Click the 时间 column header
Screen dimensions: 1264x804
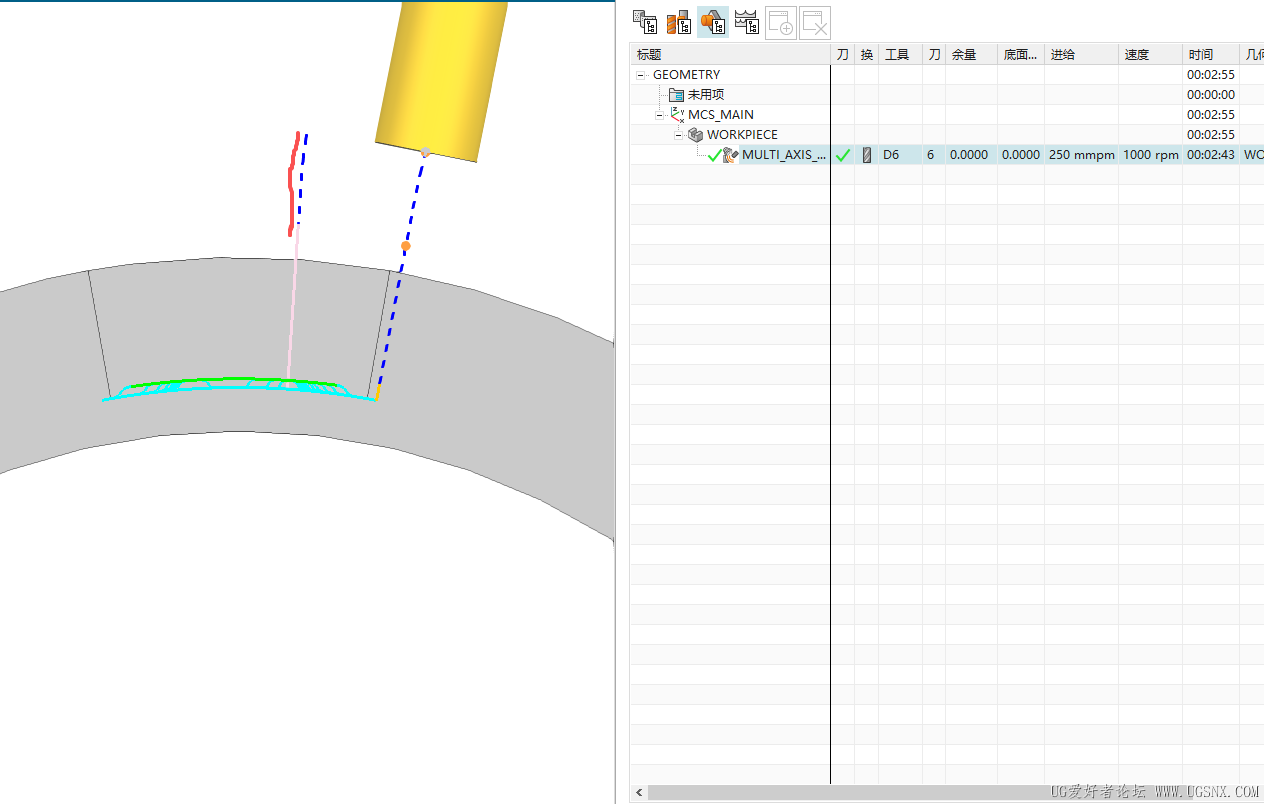coord(1211,55)
